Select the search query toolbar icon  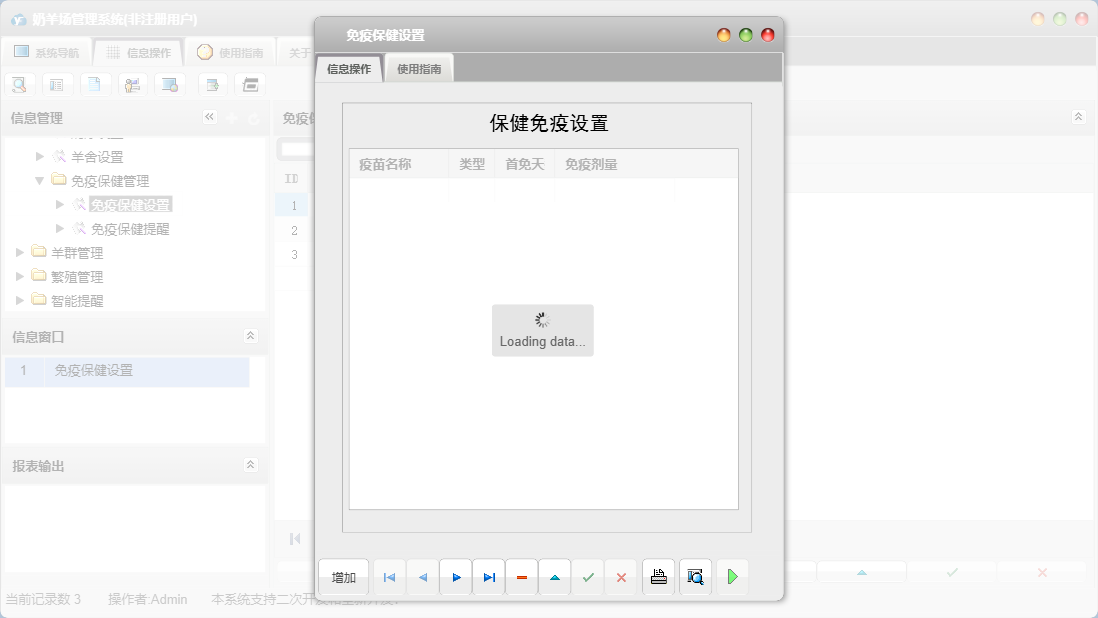pyautogui.click(x=19, y=84)
